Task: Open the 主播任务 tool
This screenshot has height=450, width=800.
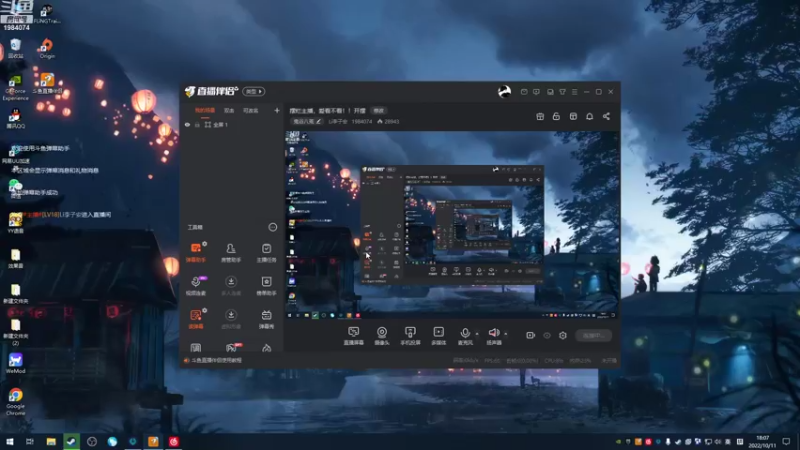Action: coord(266,252)
